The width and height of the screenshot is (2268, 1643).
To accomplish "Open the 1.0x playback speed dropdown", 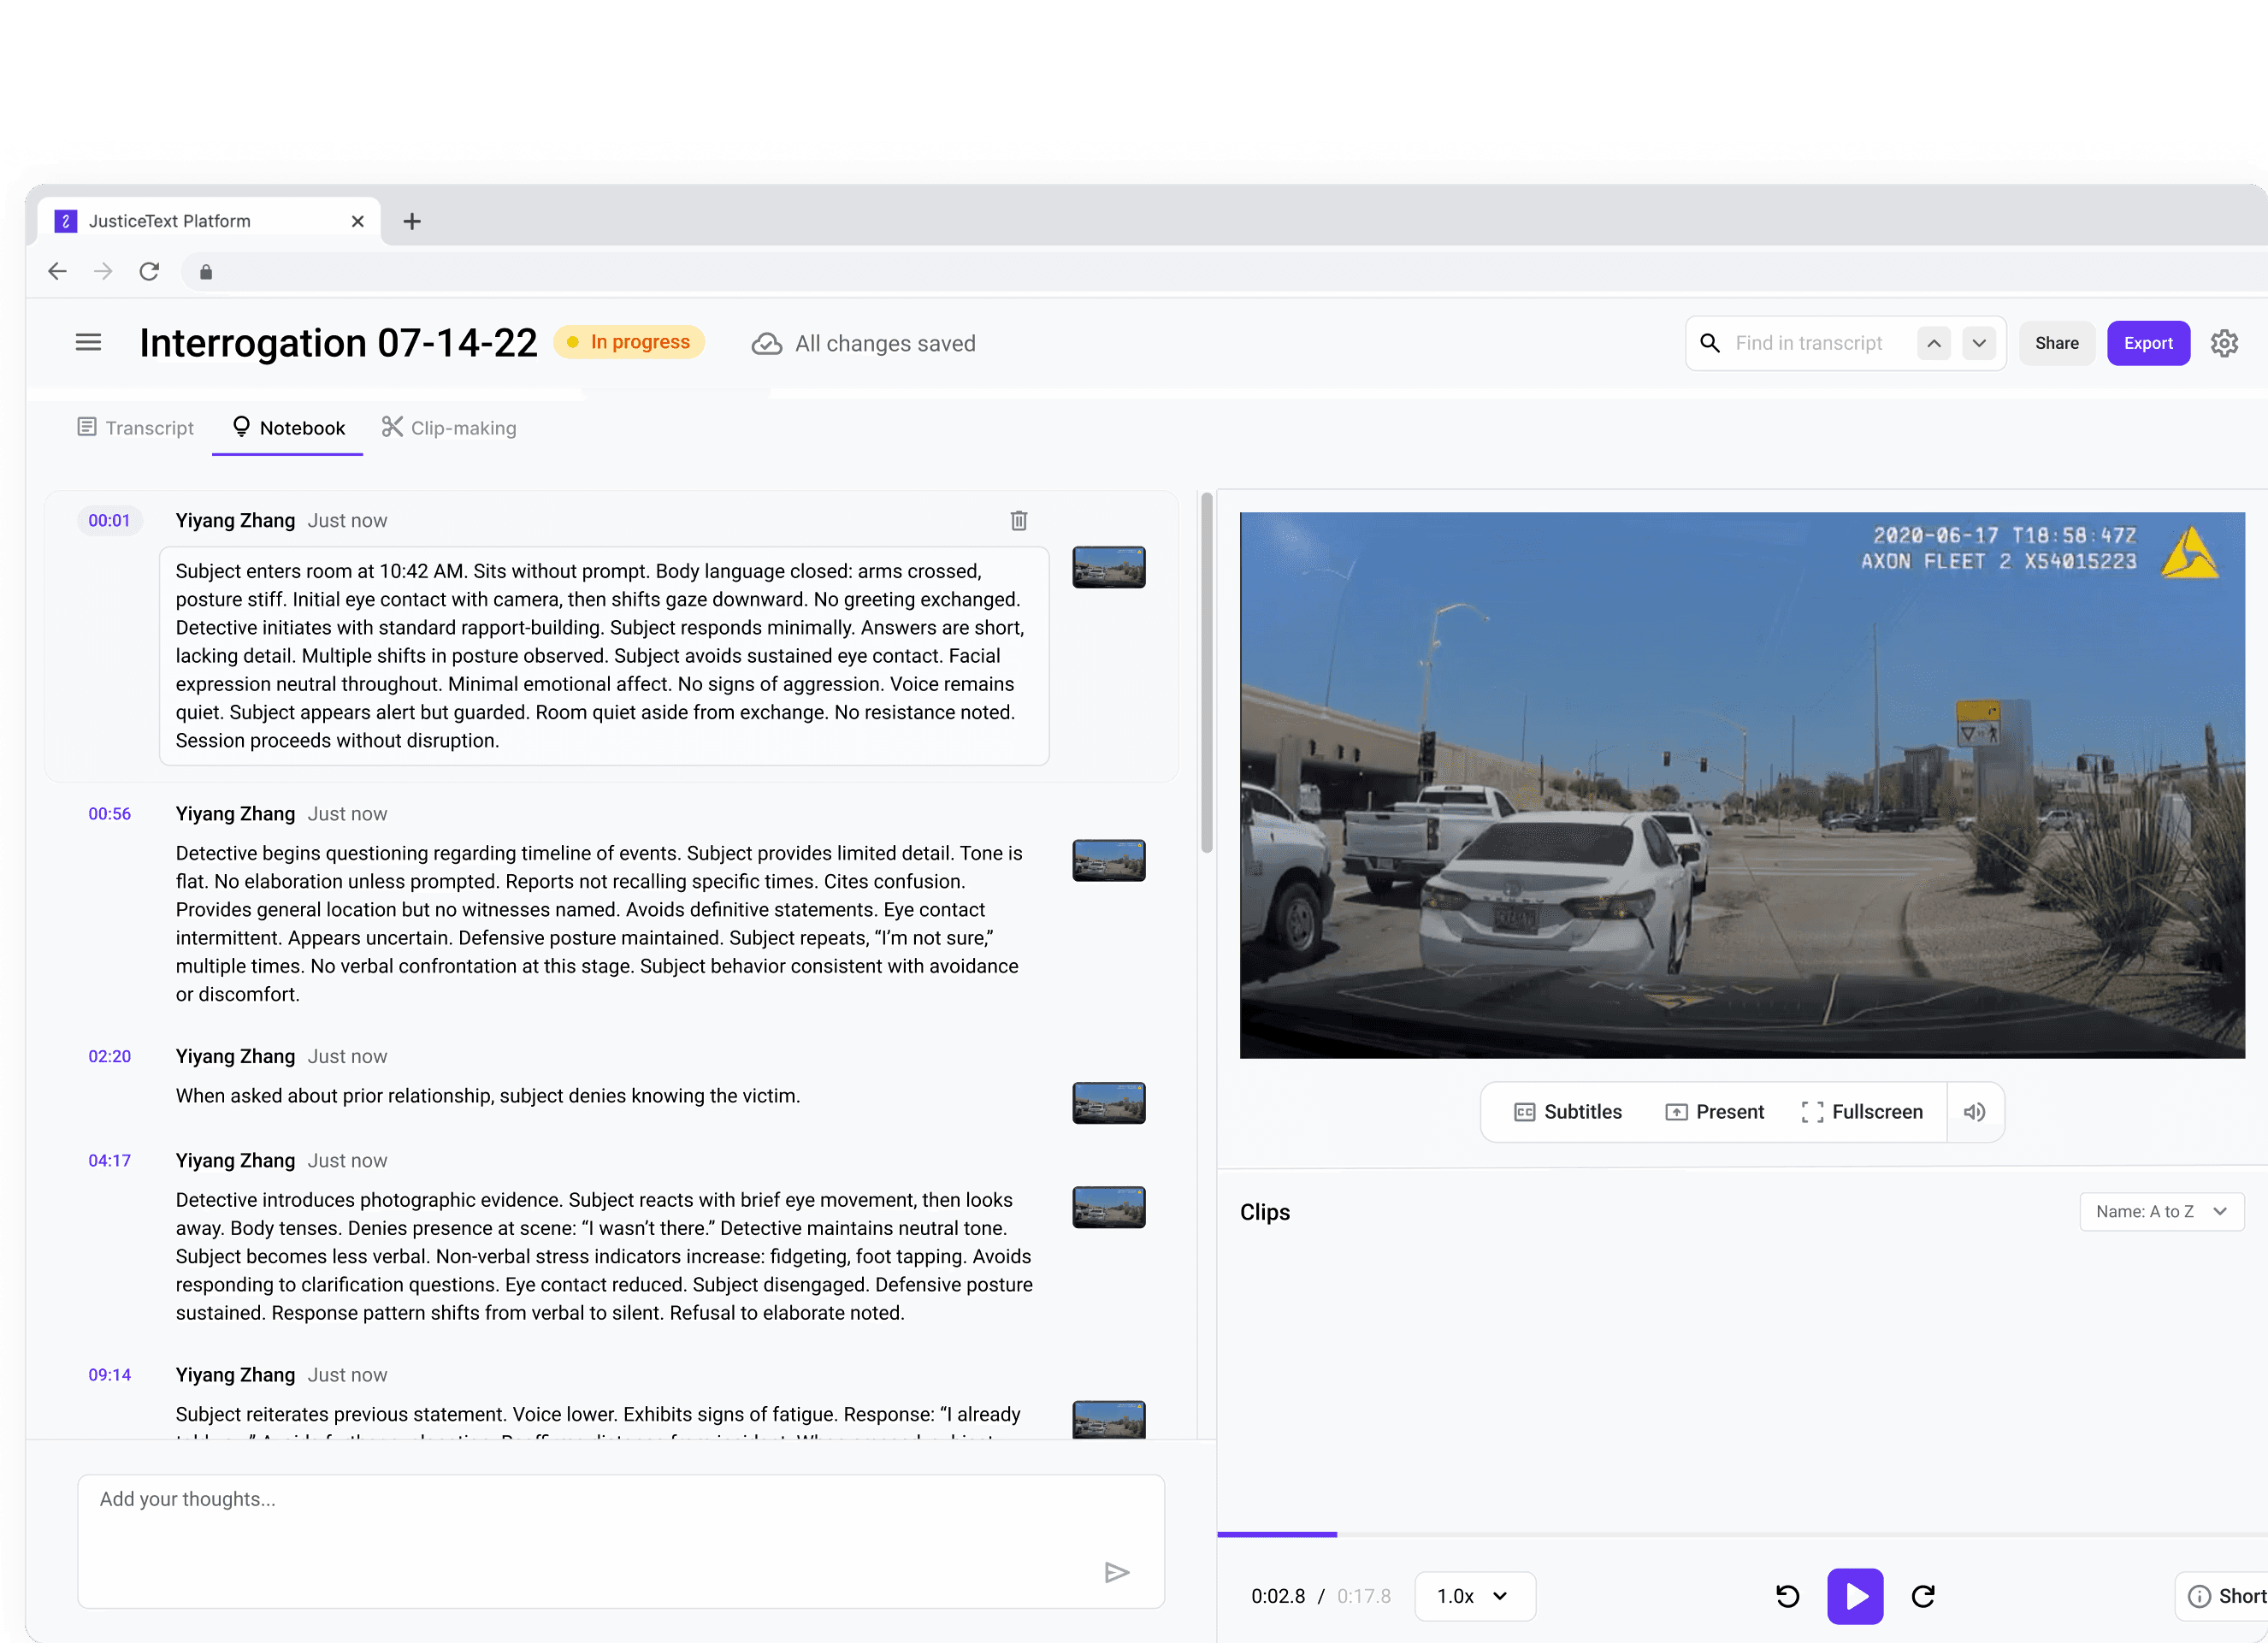I will 1473,1596.
